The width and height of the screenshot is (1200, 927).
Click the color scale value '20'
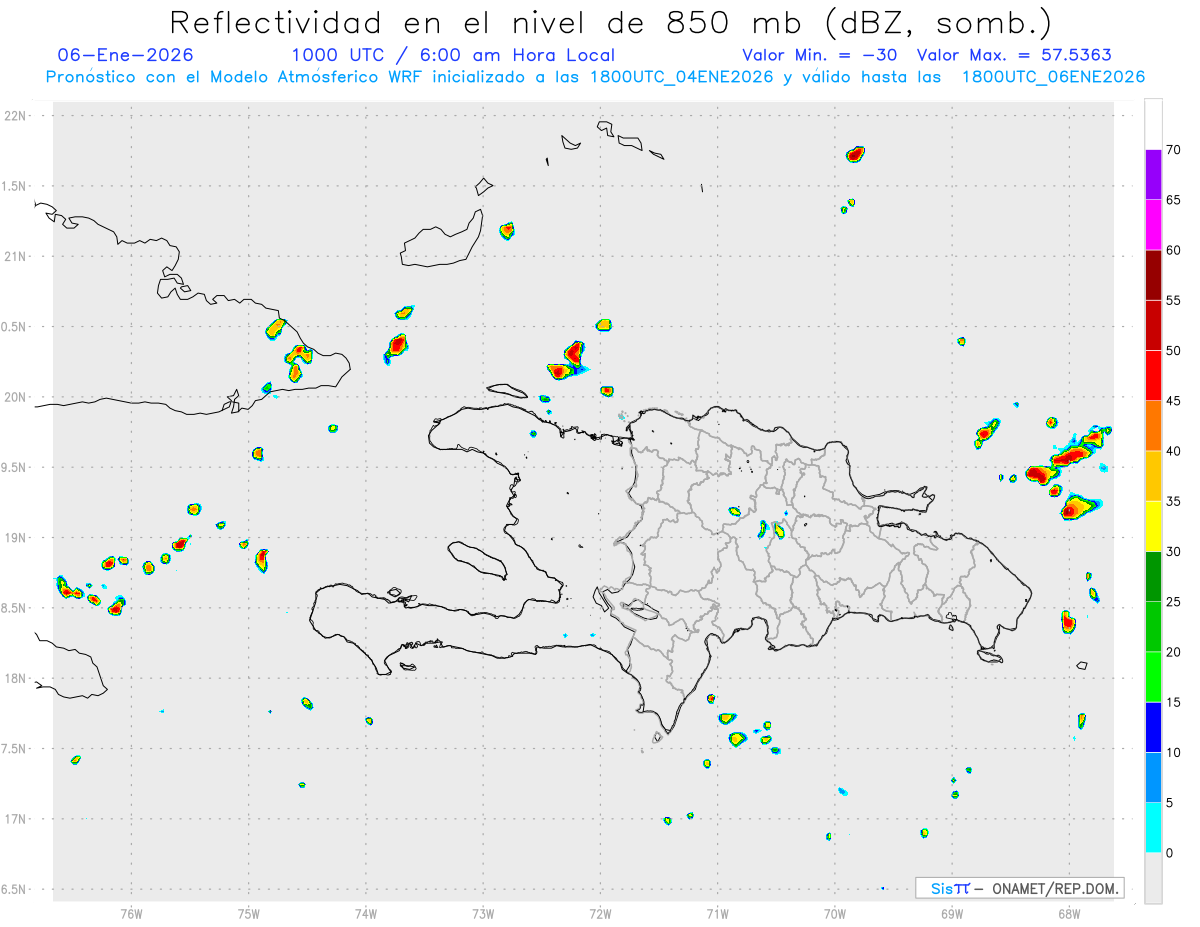click(1173, 652)
